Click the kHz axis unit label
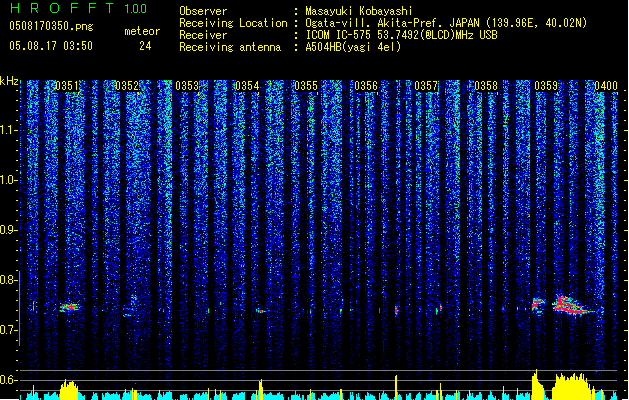This screenshot has height=400, width=629. point(9,81)
